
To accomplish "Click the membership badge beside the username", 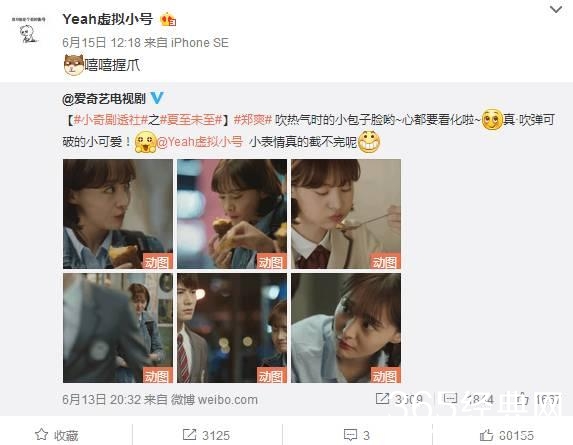I will tap(168, 19).
